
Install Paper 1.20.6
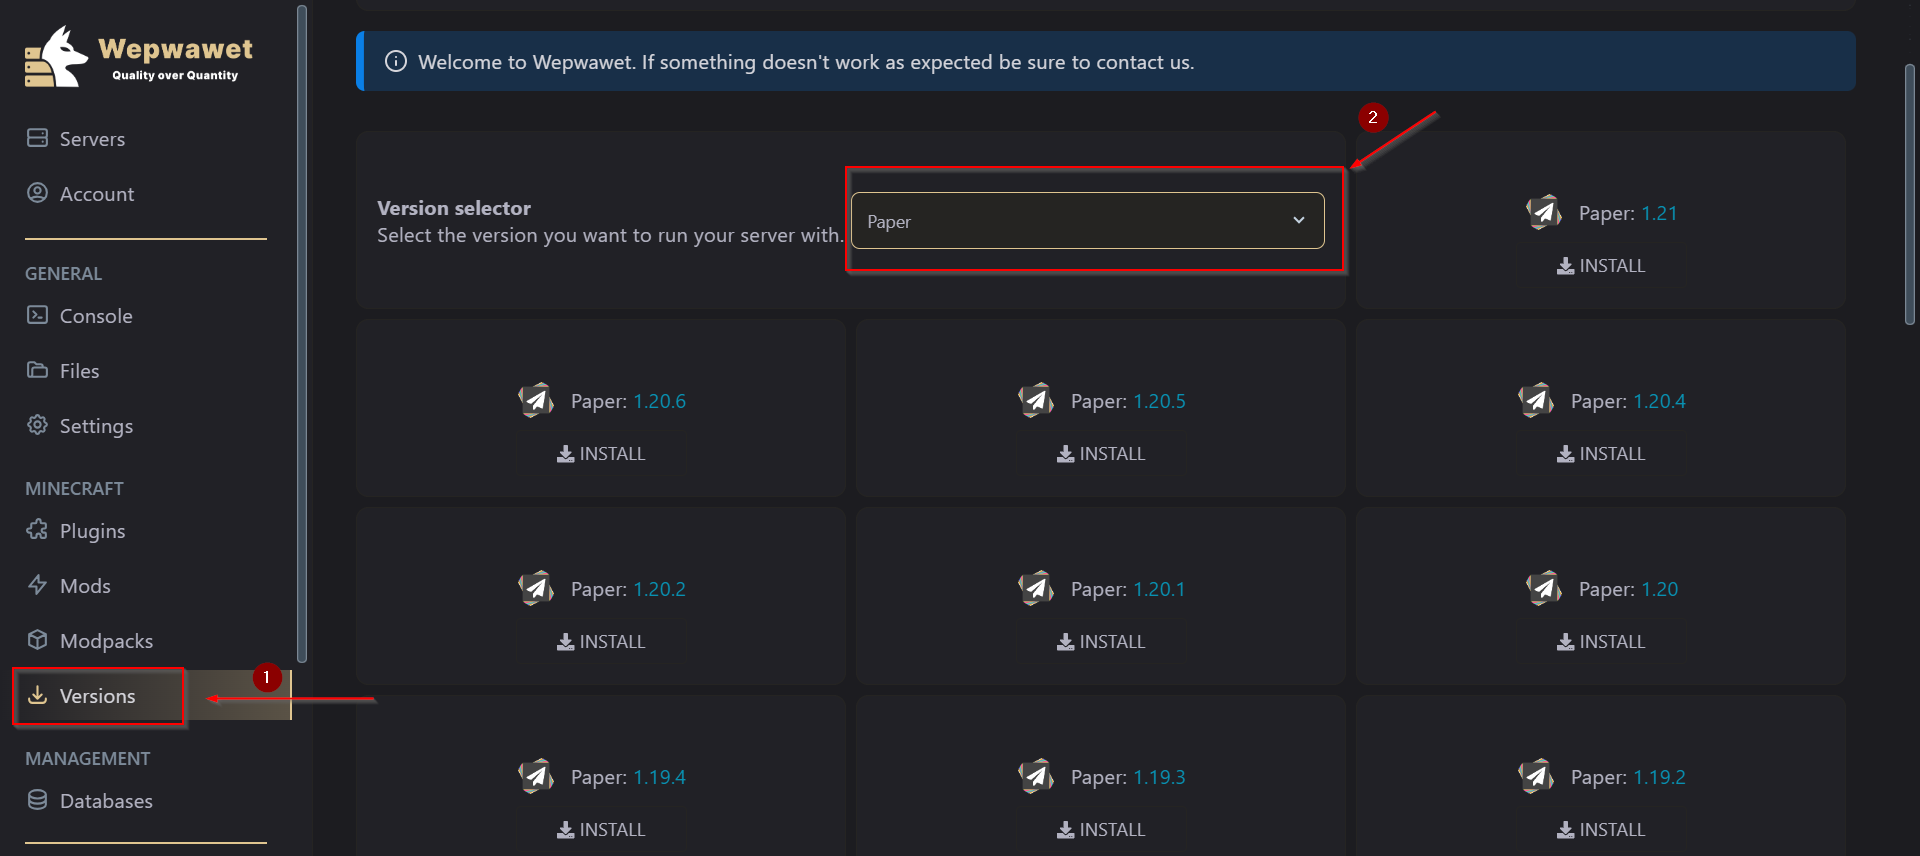click(x=601, y=454)
